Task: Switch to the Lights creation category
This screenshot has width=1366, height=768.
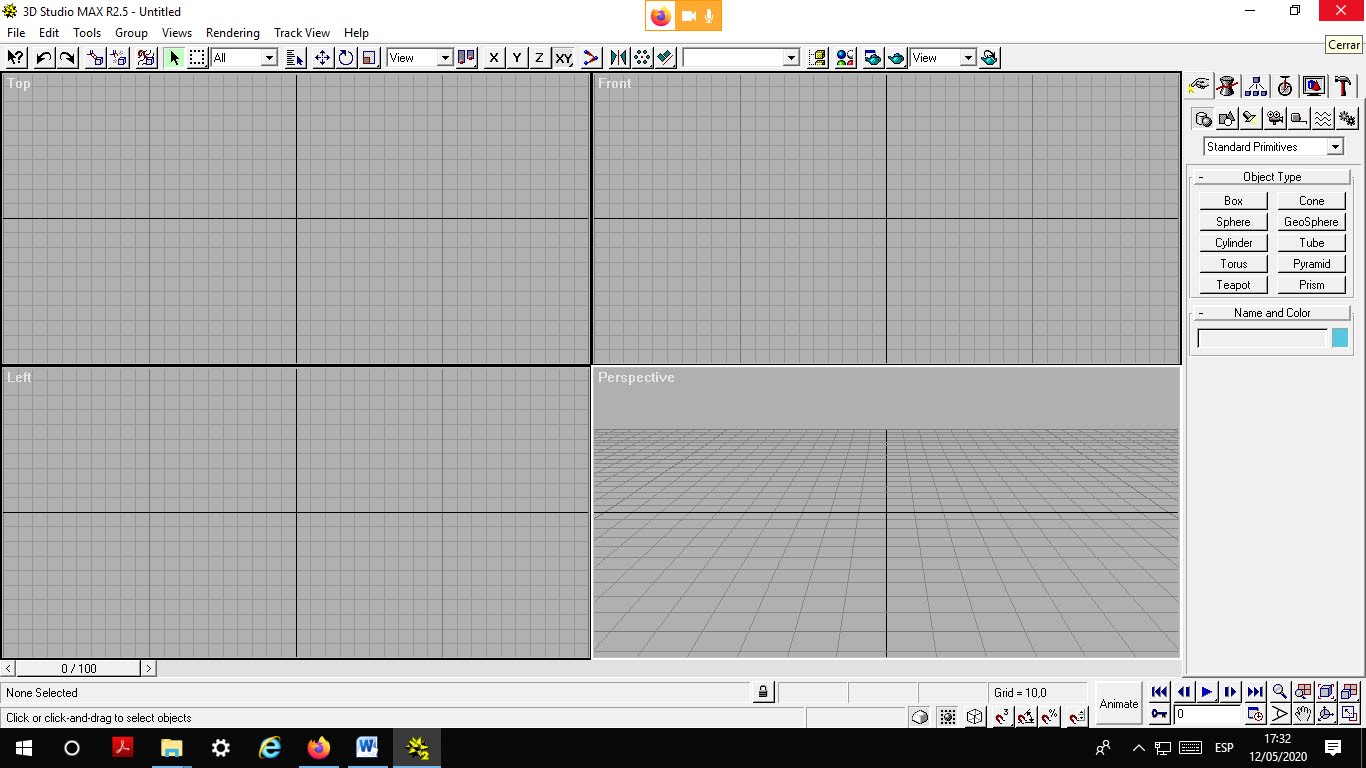Action: tap(1251, 118)
